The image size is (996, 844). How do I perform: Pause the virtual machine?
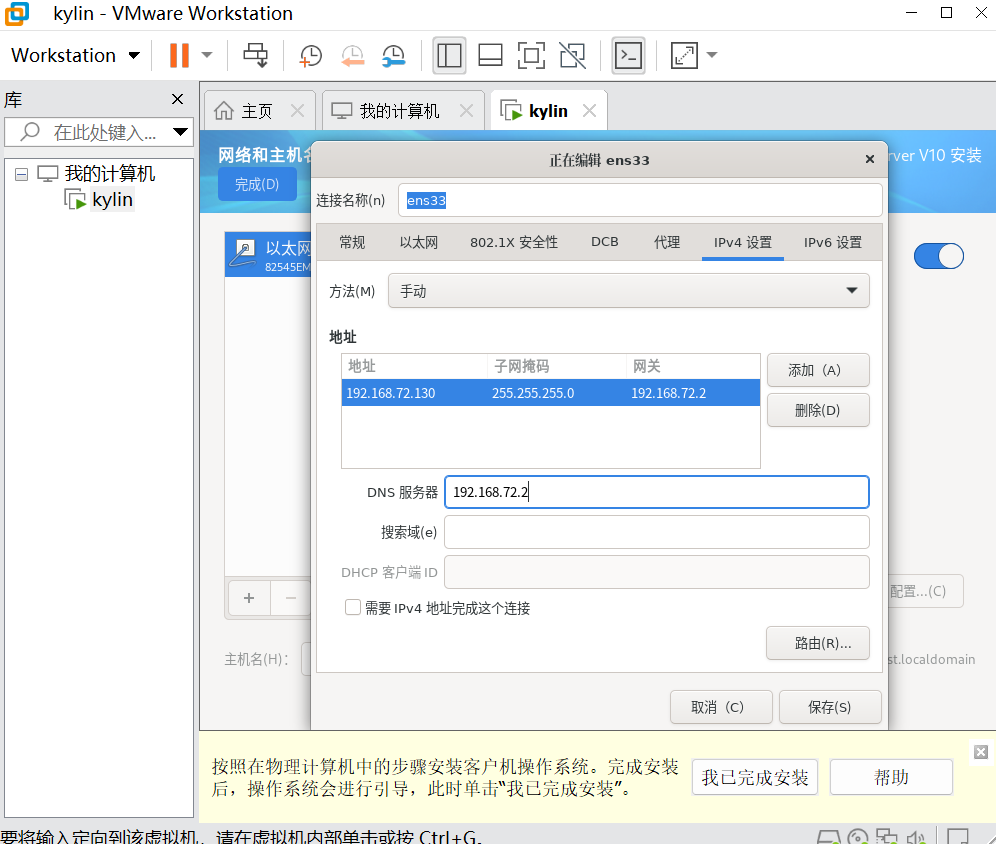coord(179,55)
